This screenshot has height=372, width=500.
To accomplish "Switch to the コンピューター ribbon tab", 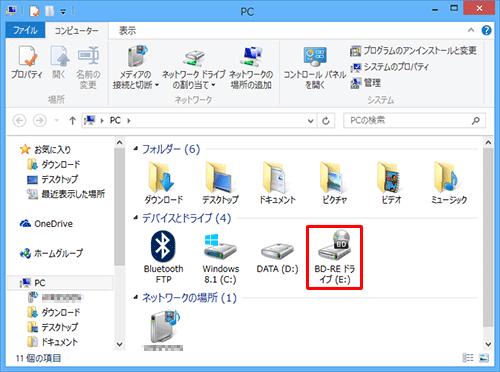I will click(76, 31).
